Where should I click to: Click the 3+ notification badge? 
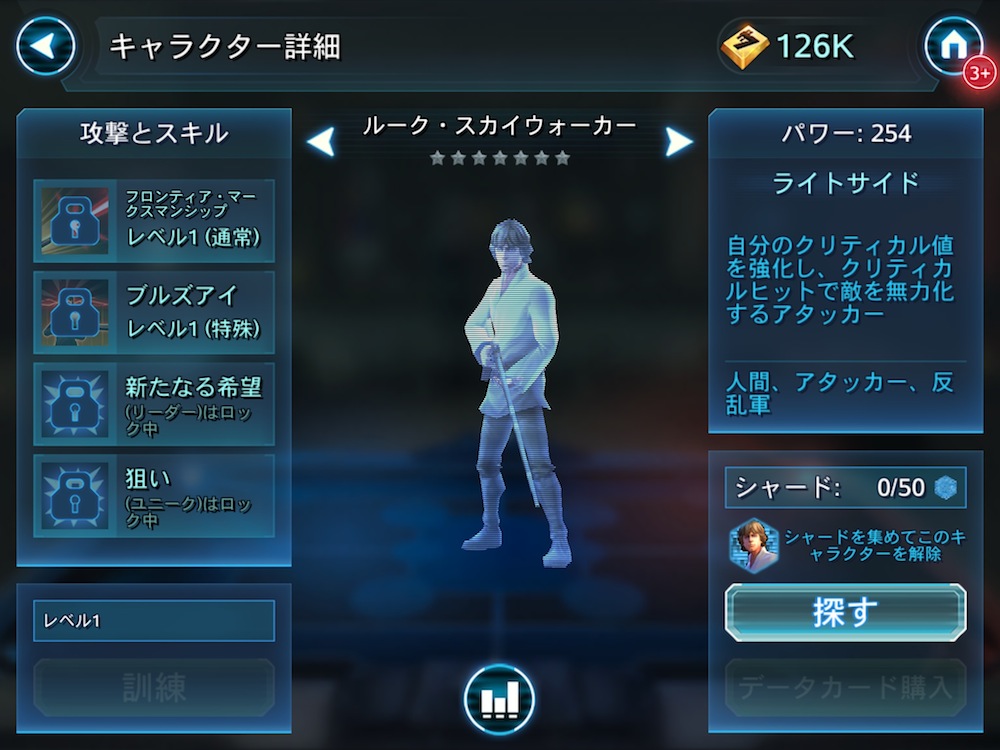point(980,73)
